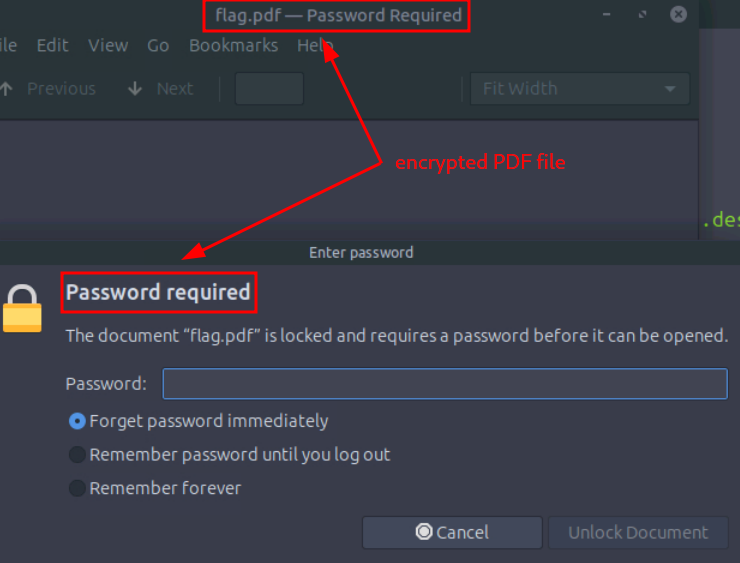Click the padlock icon in password dialog
The width and height of the screenshot is (740, 563).
[x=22, y=309]
